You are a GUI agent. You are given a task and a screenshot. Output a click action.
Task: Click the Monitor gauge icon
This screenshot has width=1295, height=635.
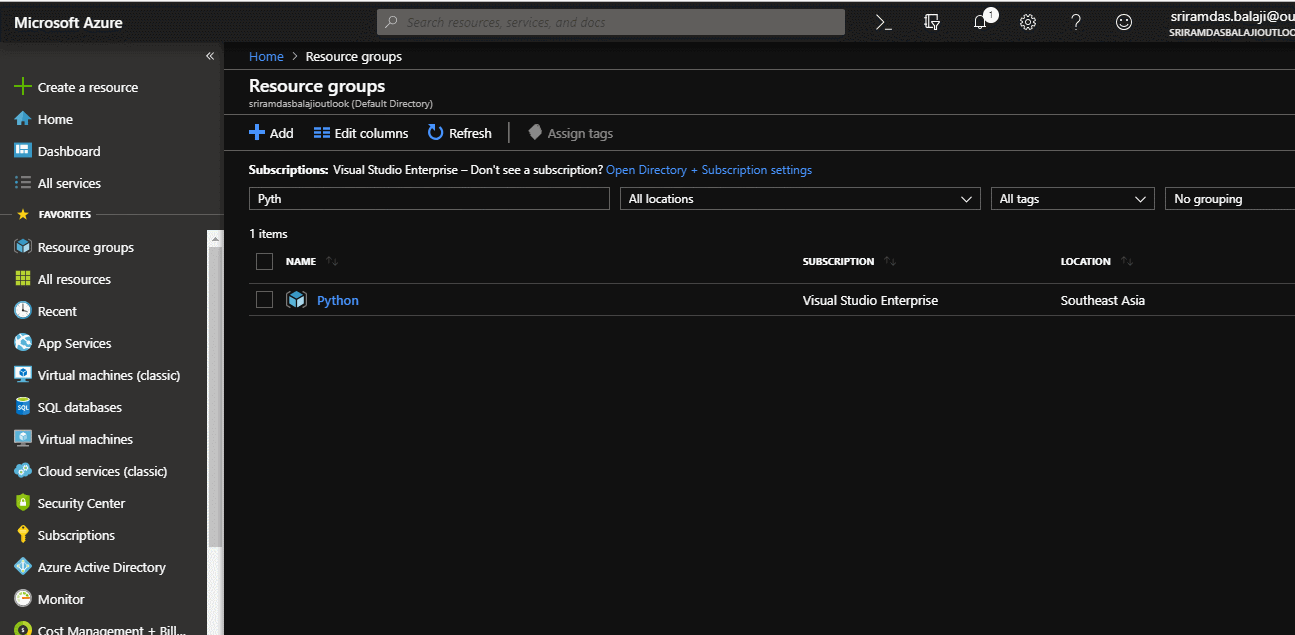tap(23, 599)
